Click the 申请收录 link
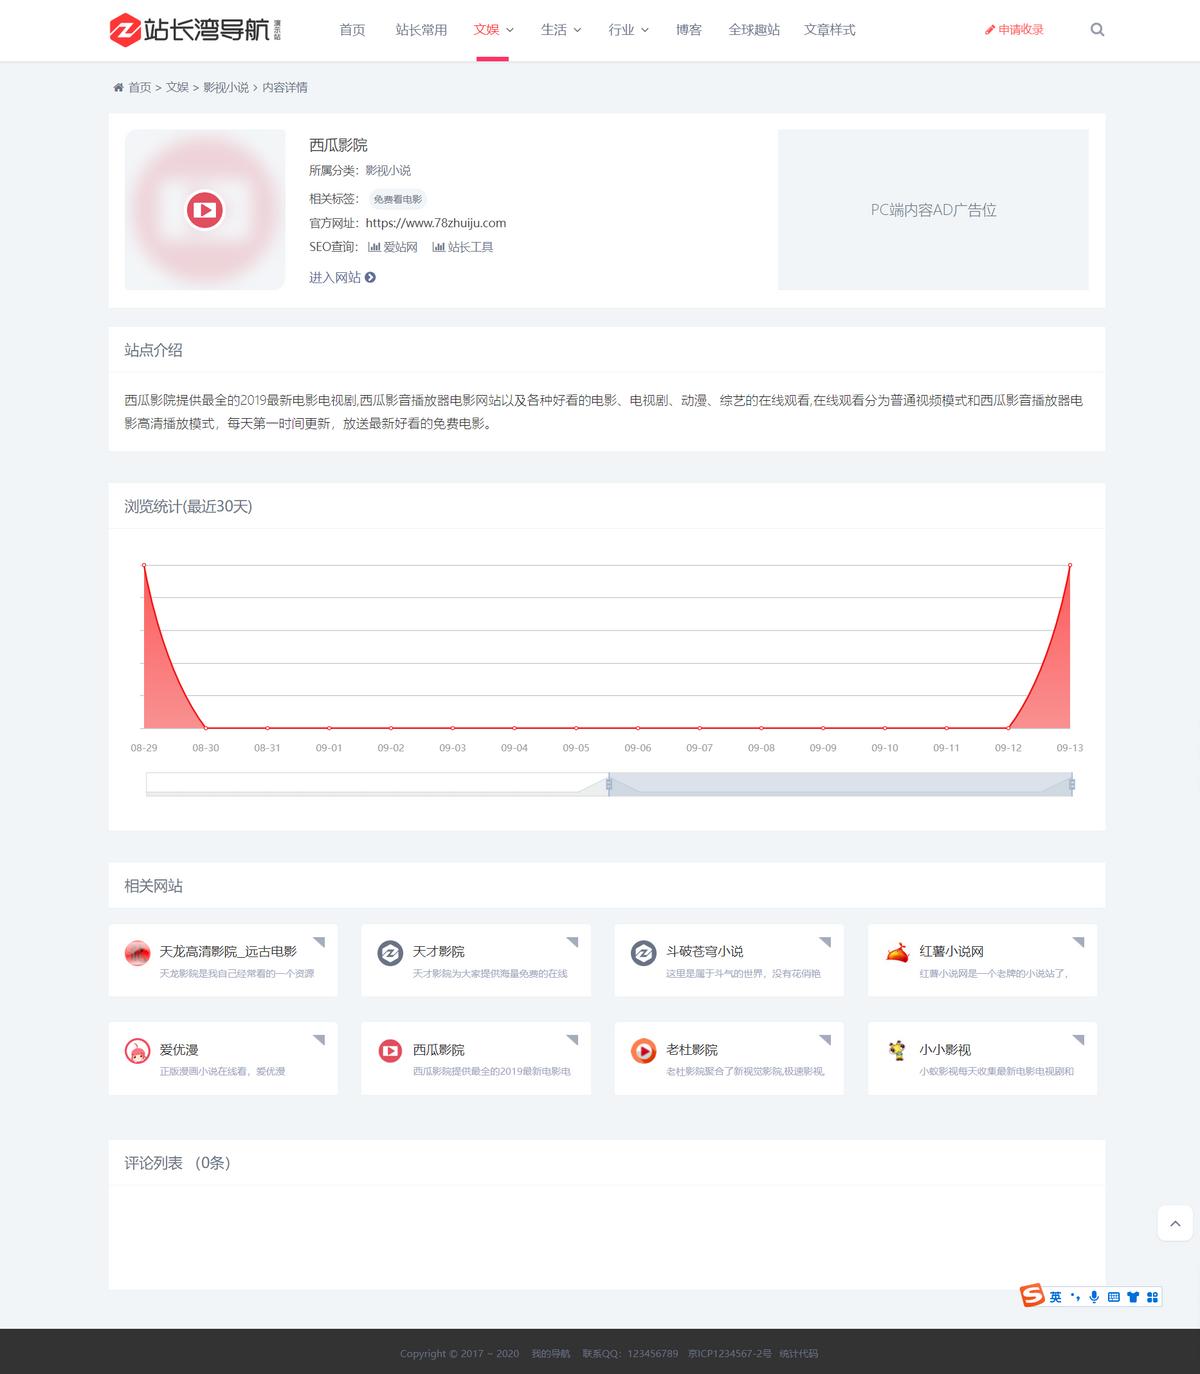The height and width of the screenshot is (1374, 1200). (1014, 30)
